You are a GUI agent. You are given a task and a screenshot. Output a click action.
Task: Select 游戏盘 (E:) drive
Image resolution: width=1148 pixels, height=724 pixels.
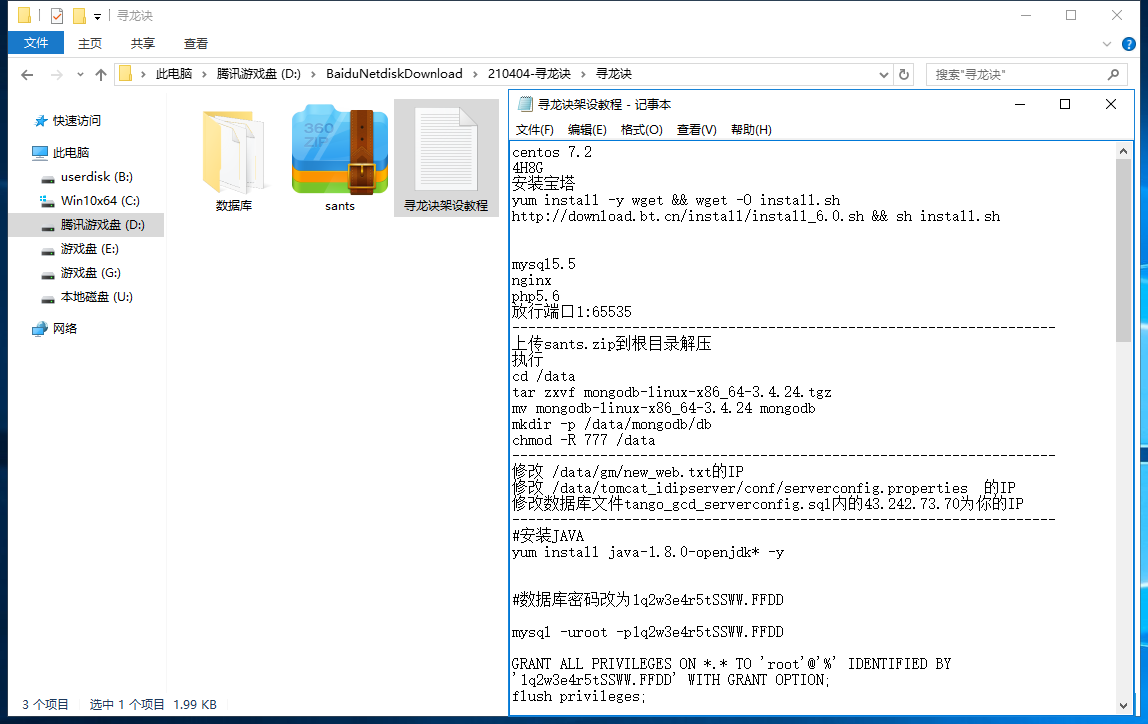89,249
